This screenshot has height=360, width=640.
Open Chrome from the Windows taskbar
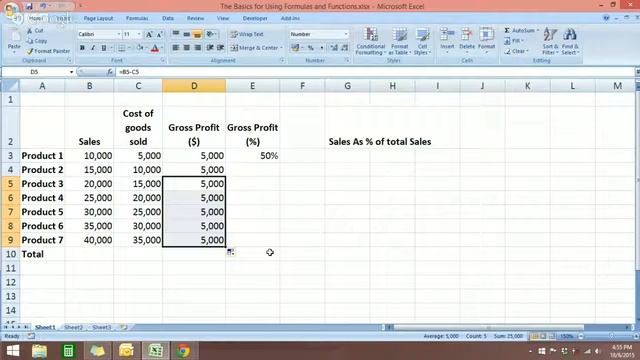(x=183, y=351)
